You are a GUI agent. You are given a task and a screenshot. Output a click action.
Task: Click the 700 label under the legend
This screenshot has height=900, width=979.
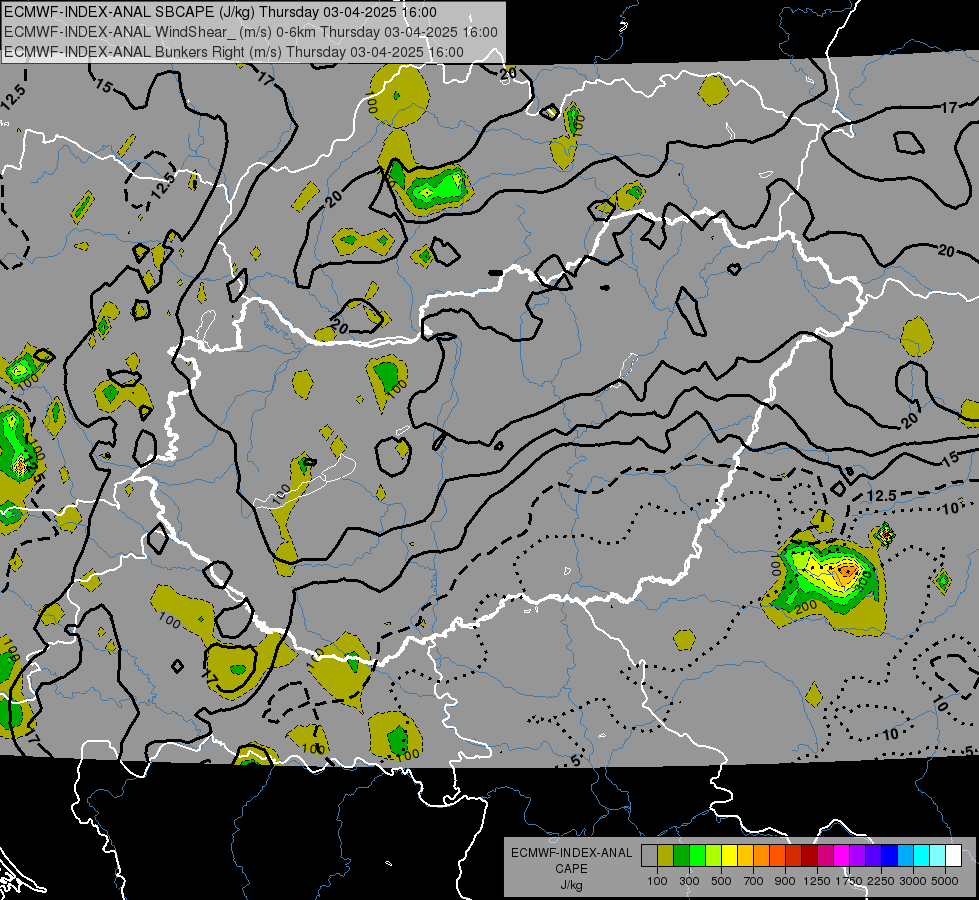tap(754, 881)
